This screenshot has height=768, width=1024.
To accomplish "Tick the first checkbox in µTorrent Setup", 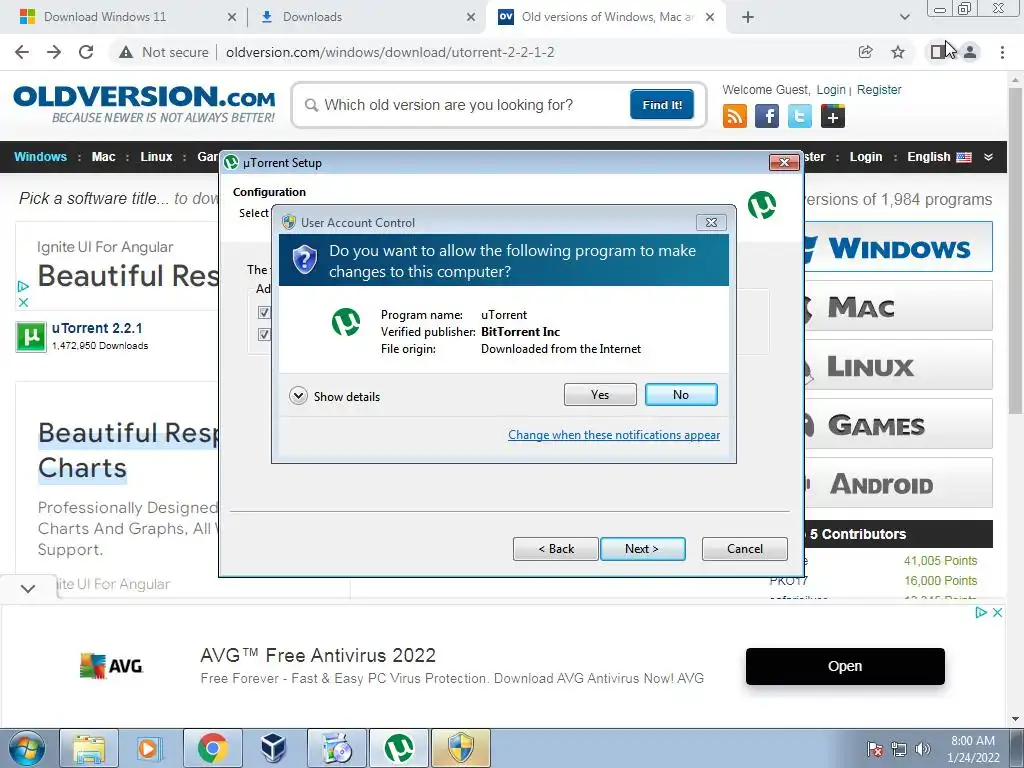I will point(264,312).
